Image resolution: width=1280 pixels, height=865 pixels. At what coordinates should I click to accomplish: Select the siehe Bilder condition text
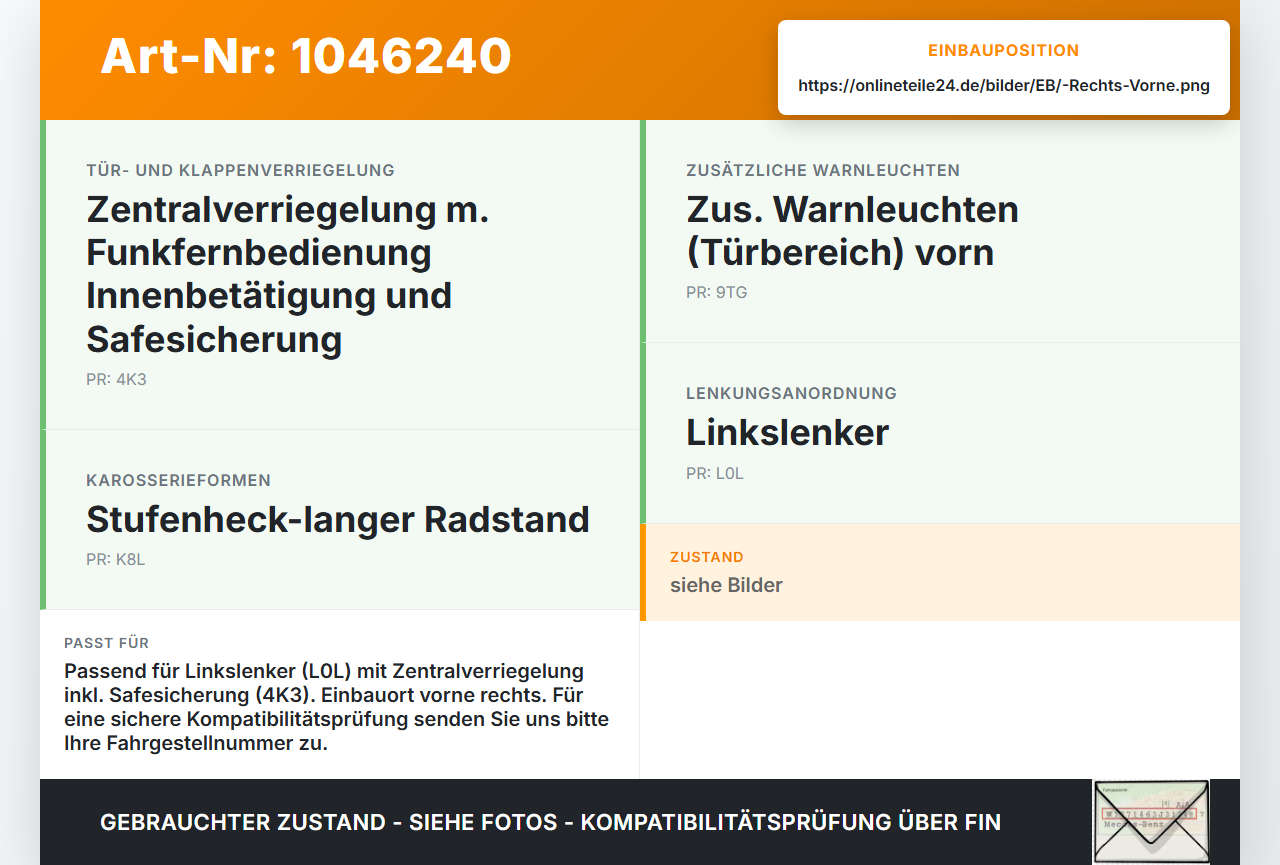coord(726,585)
